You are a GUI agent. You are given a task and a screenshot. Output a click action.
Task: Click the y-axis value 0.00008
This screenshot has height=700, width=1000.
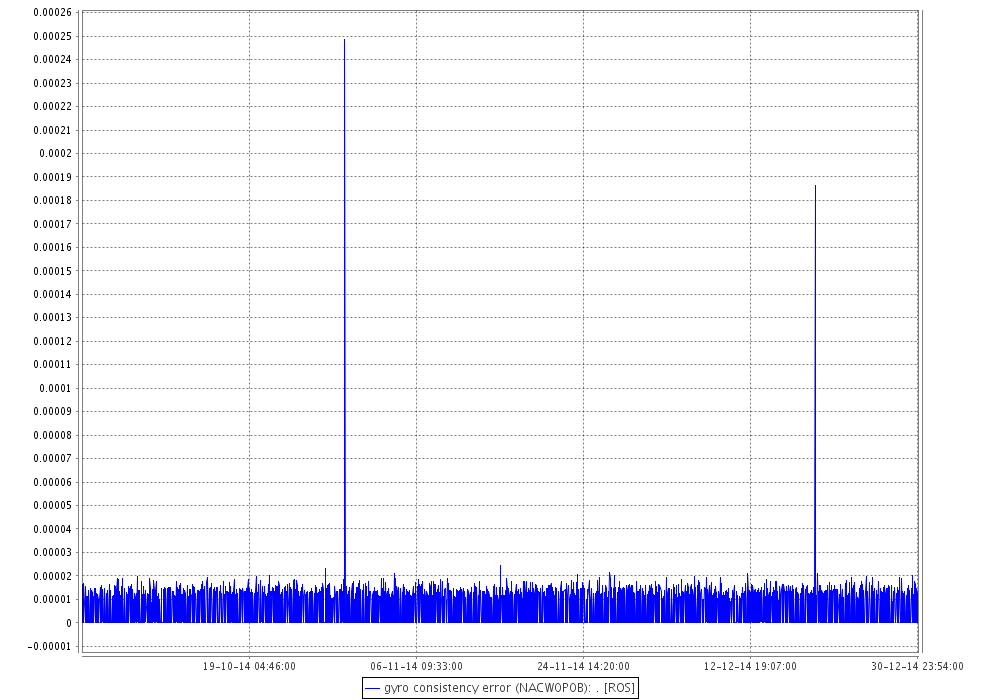[53, 435]
